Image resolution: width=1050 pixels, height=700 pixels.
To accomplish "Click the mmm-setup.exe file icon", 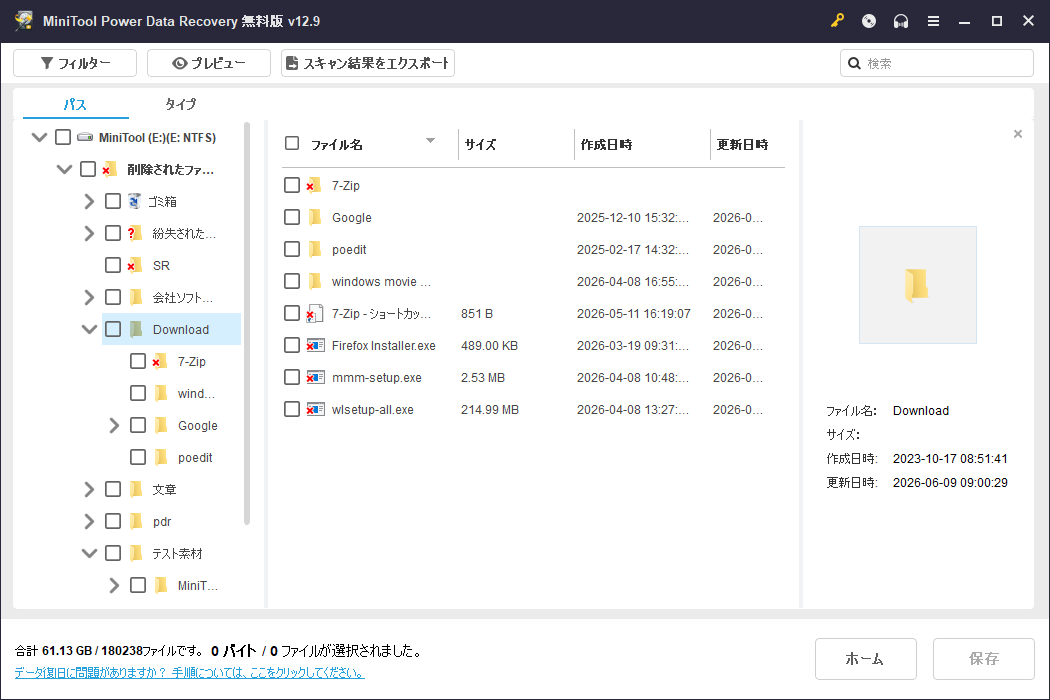I will pyautogui.click(x=315, y=377).
